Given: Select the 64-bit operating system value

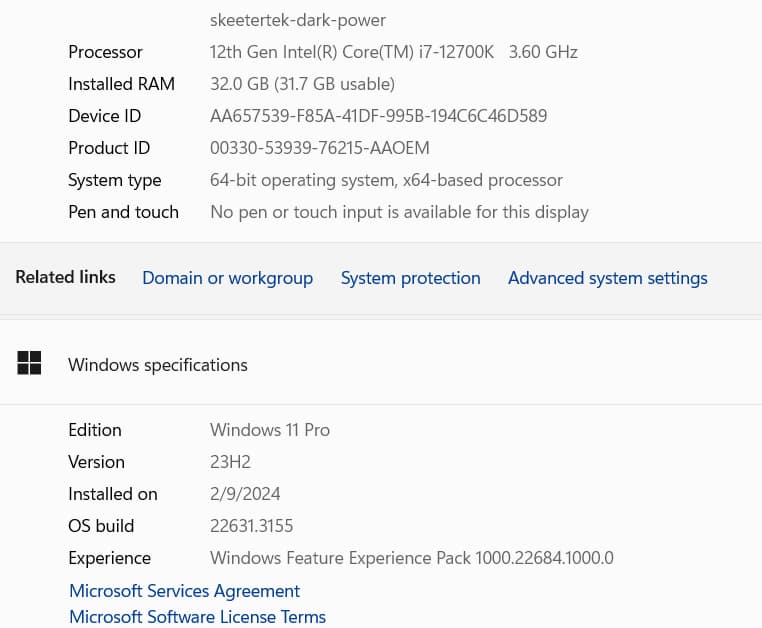Looking at the screenshot, I should (386, 180).
